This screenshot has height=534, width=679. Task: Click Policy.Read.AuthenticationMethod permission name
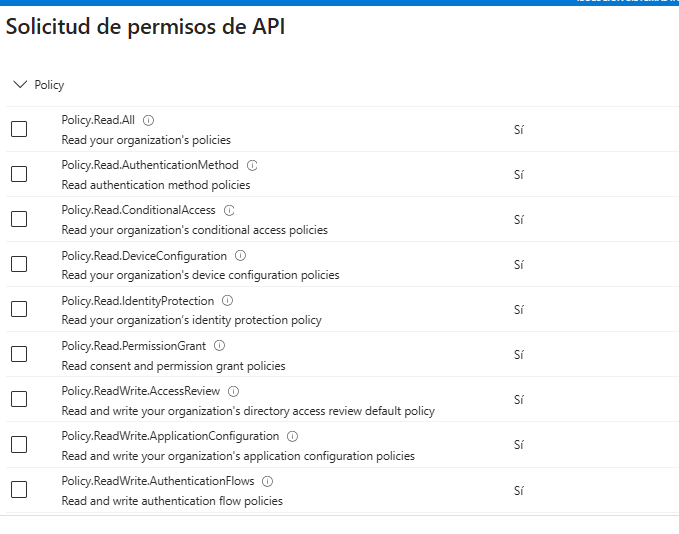(150, 165)
